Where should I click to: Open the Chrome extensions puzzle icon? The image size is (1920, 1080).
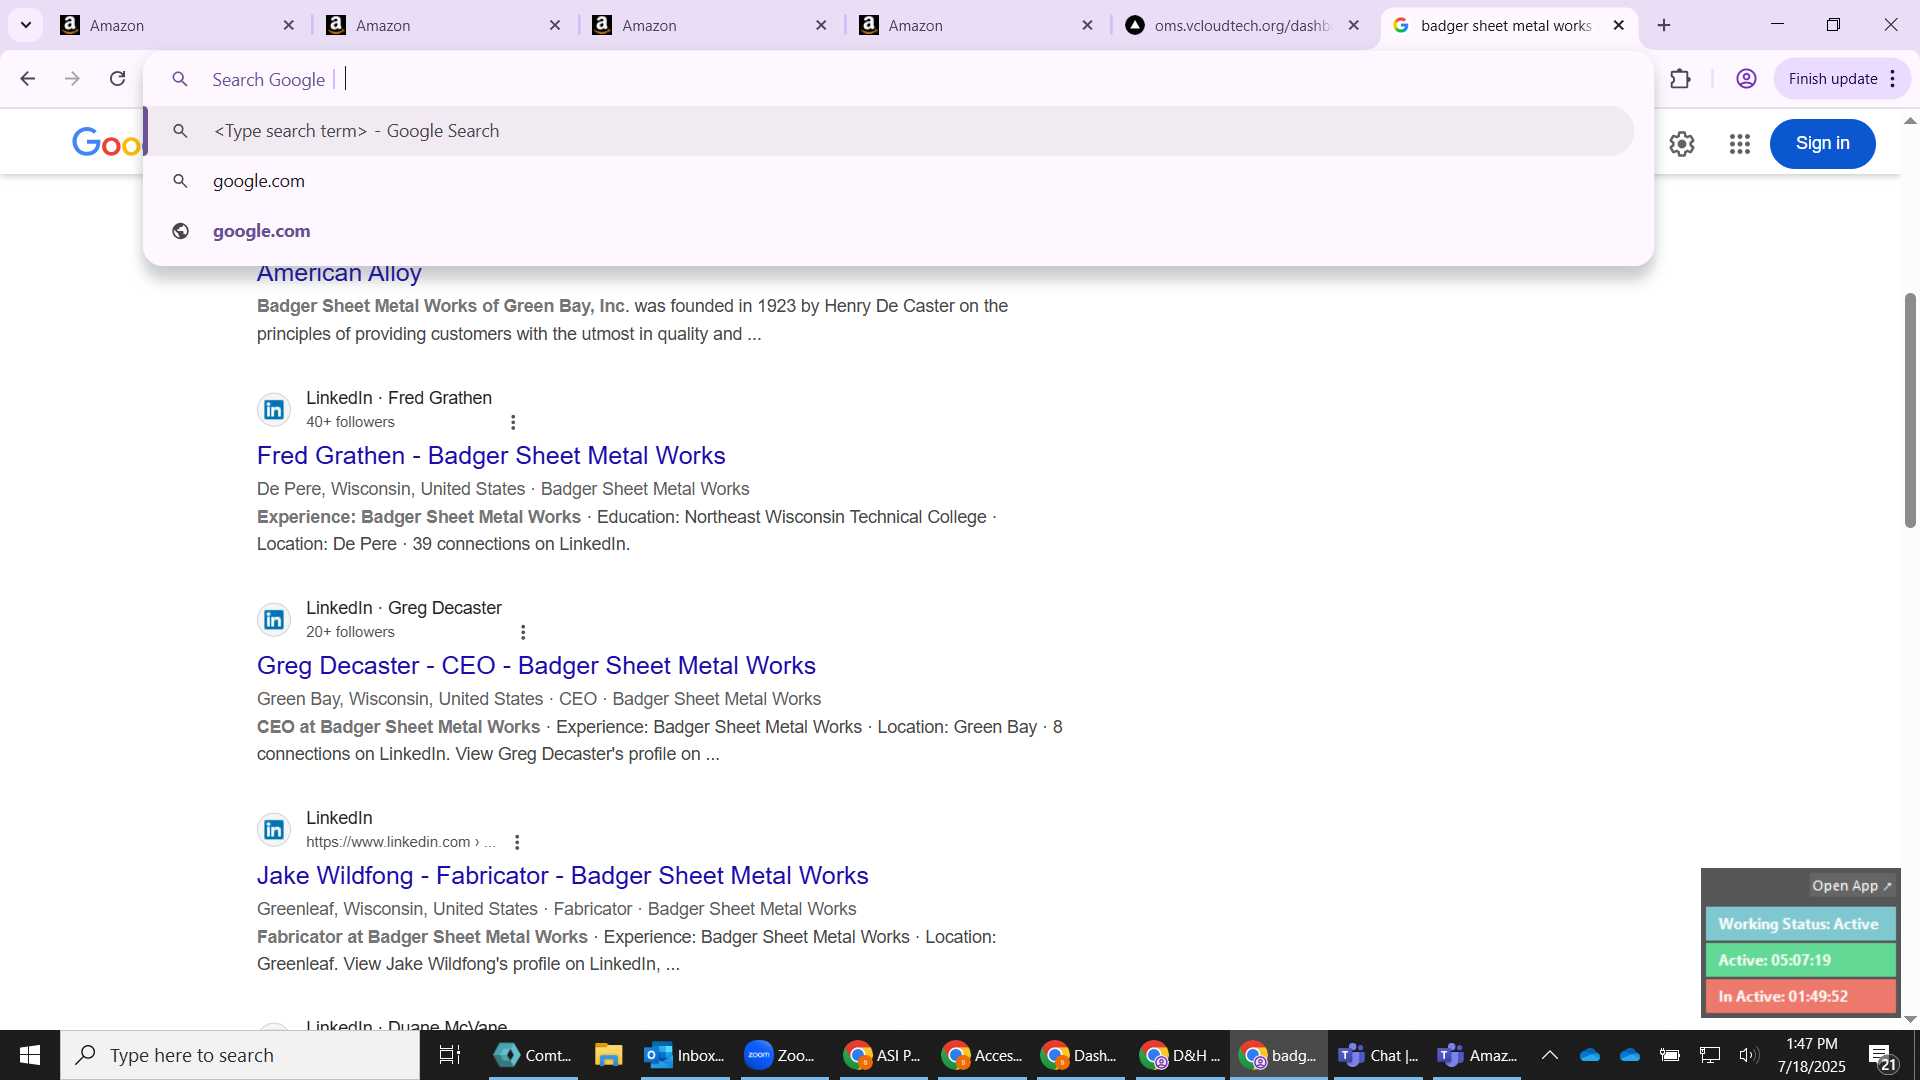tap(1680, 79)
